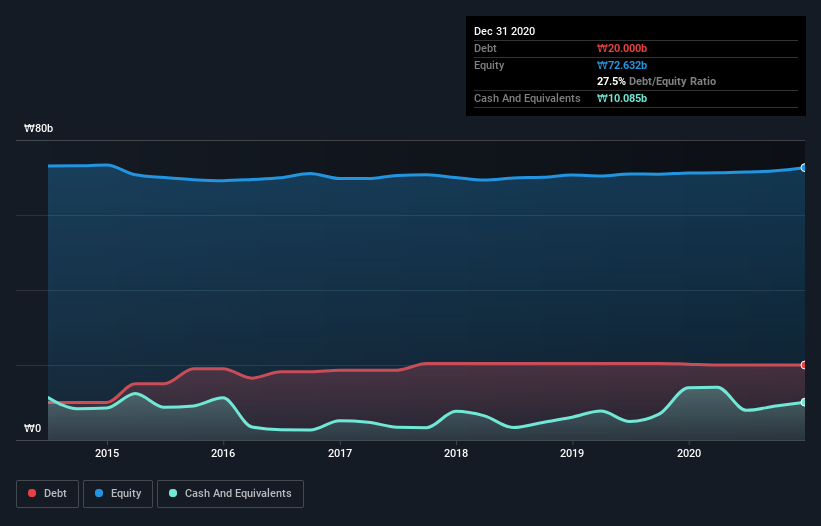The image size is (821, 526).
Task: Click the ₩80b y-axis label
Action: coord(38,128)
